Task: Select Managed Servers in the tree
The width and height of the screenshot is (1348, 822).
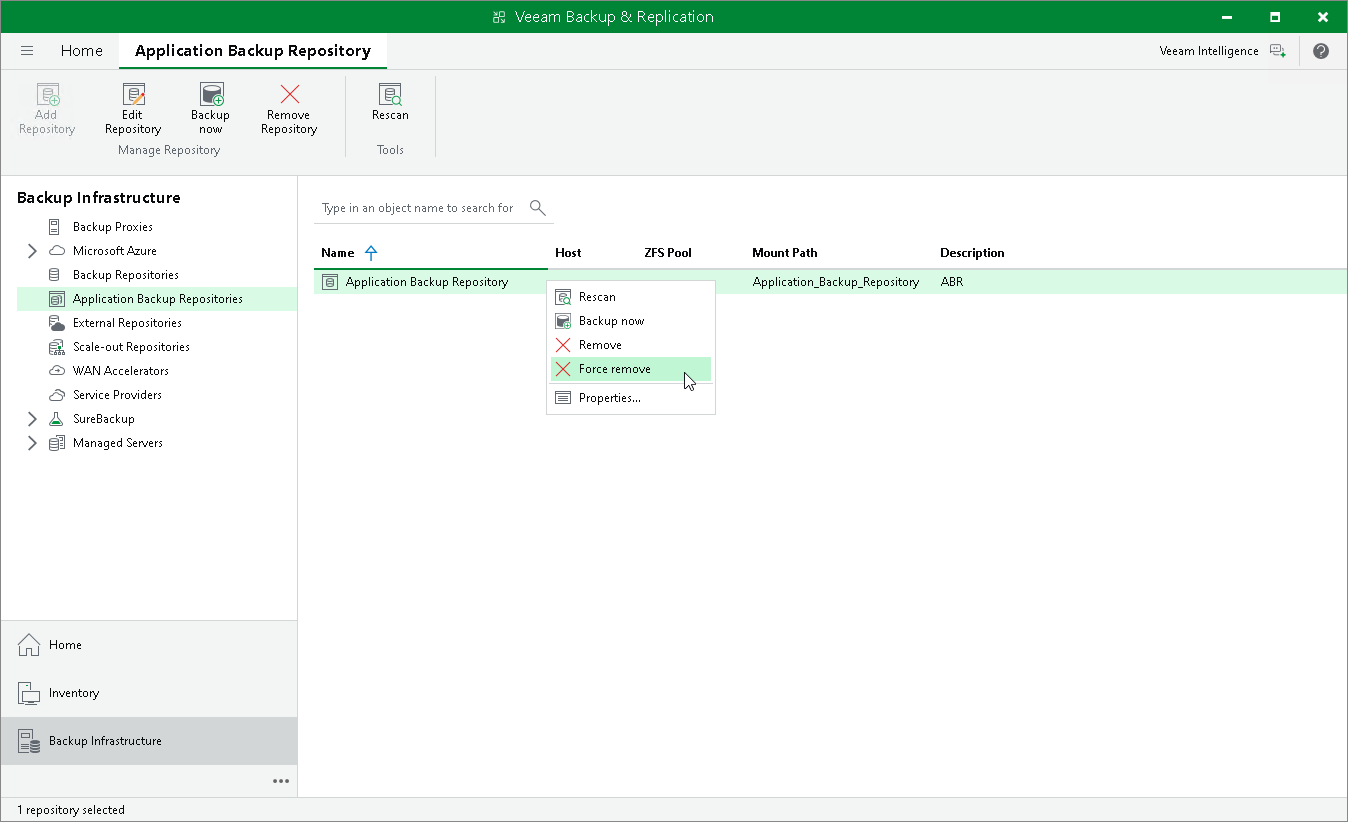Action: click(118, 443)
